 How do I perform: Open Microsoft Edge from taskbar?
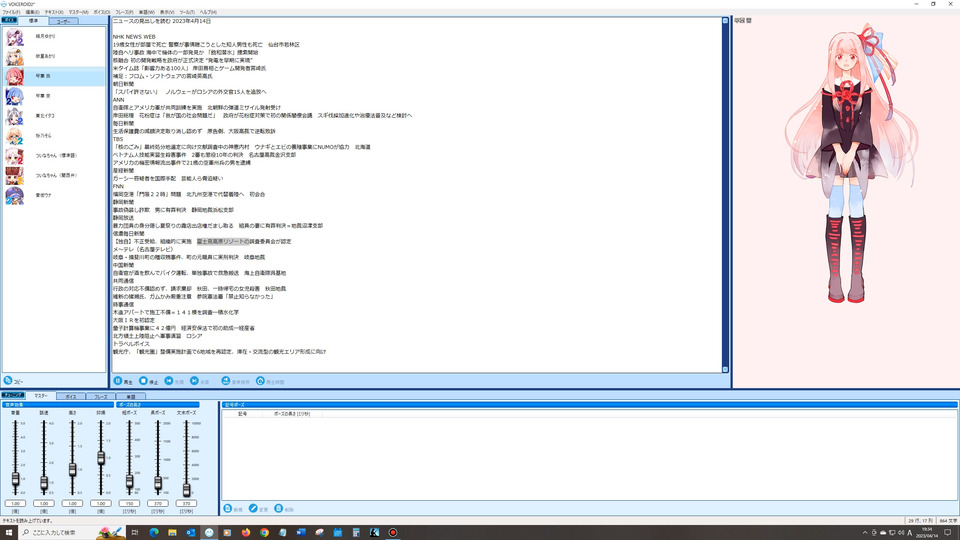point(154,533)
